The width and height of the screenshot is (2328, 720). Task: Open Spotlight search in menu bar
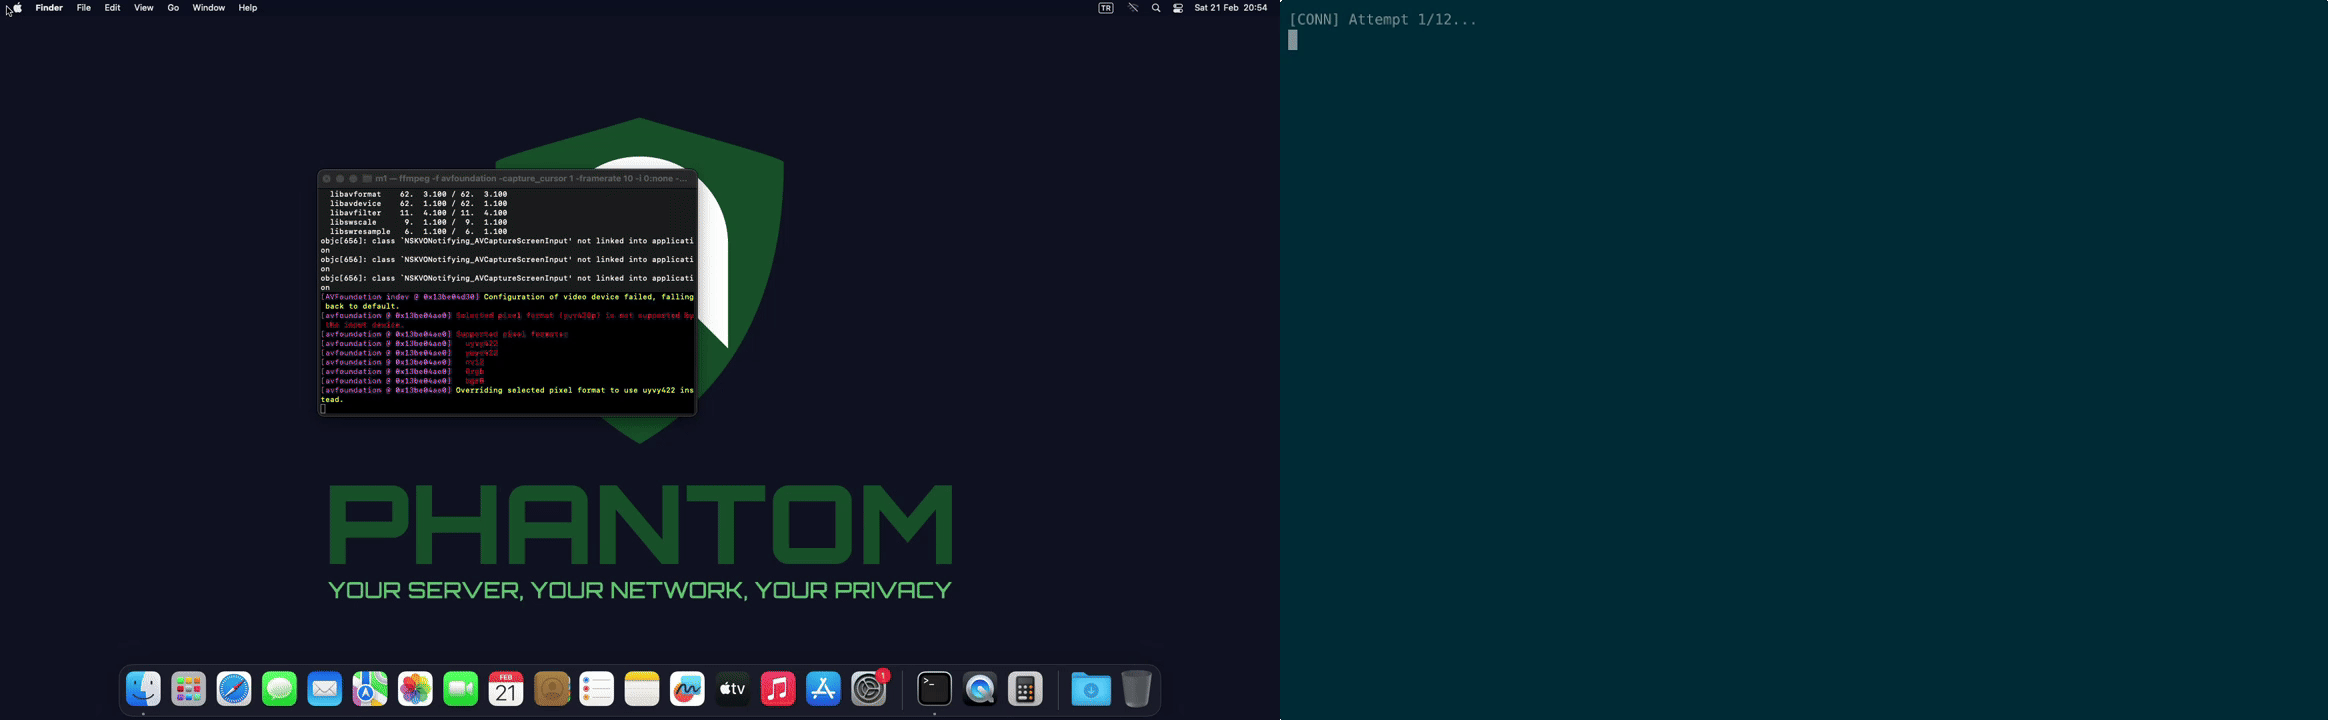(x=1156, y=8)
